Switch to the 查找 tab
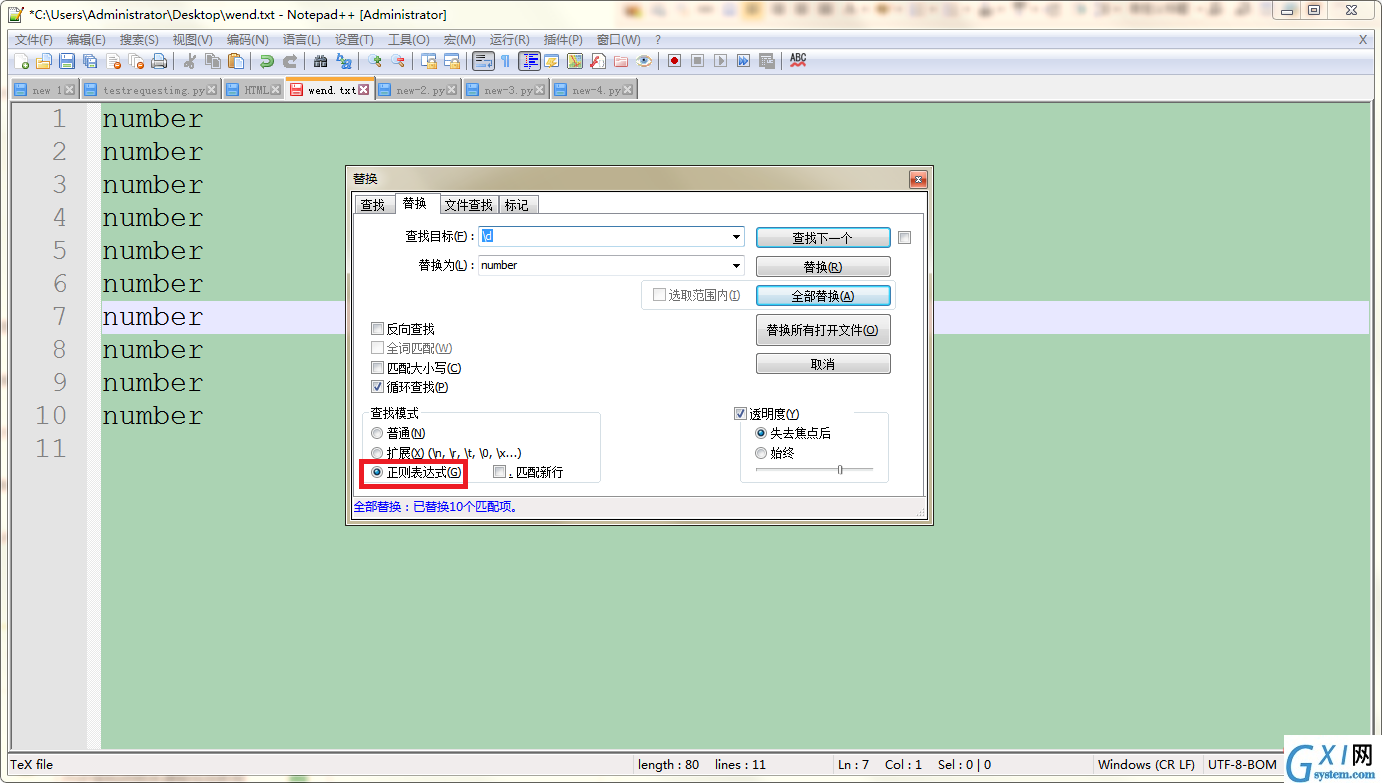1382x783 pixels. (x=372, y=205)
